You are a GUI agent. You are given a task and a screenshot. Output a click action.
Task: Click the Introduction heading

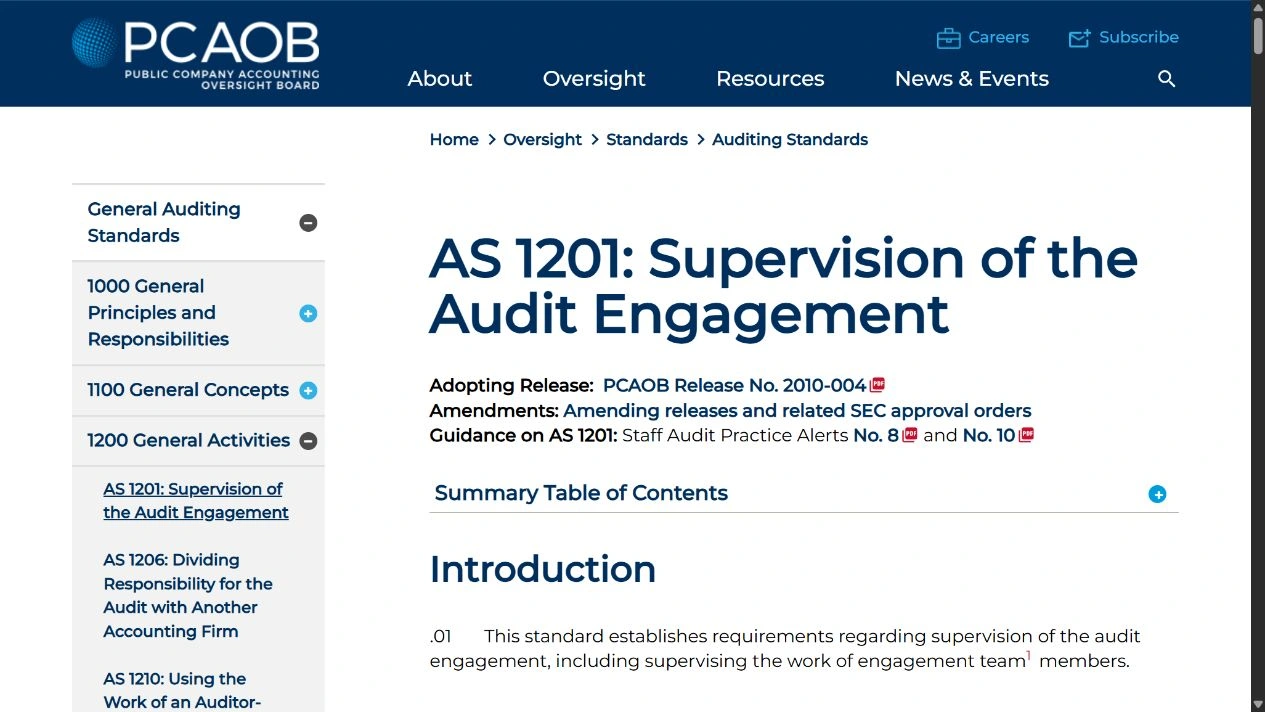[543, 569]
